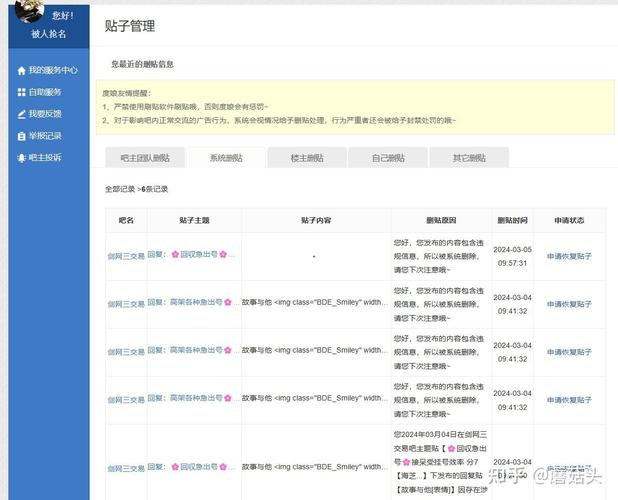Click the 吧名 column header
Viewport: 618px width, 500px height.
coord(126,220)
